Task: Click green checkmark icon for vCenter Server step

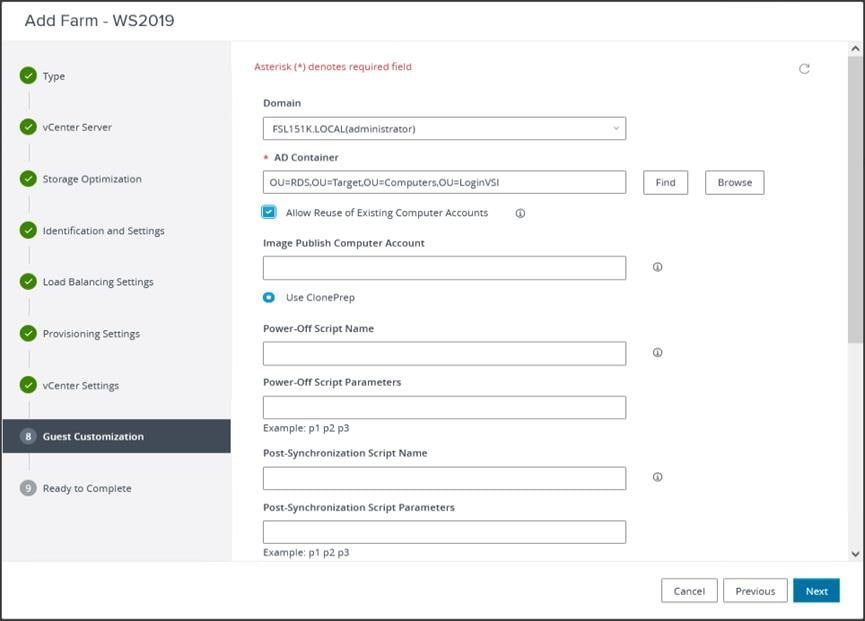Action: pos(28,127)
